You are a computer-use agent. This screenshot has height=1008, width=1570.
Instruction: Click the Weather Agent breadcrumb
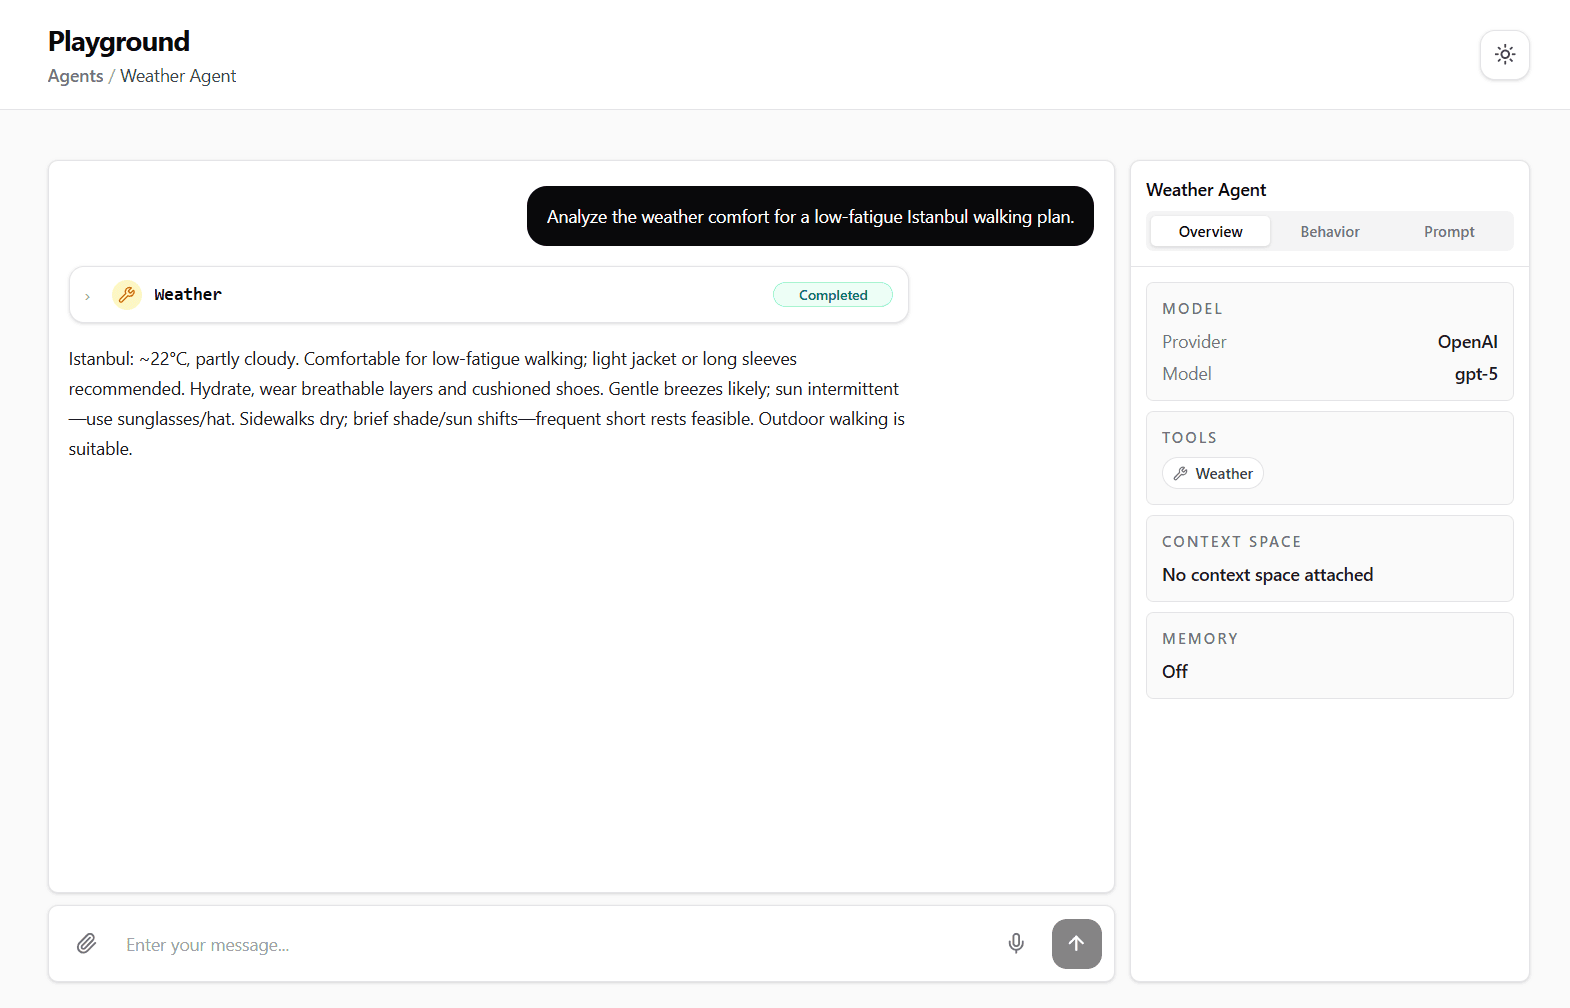[x=178, y=76]
